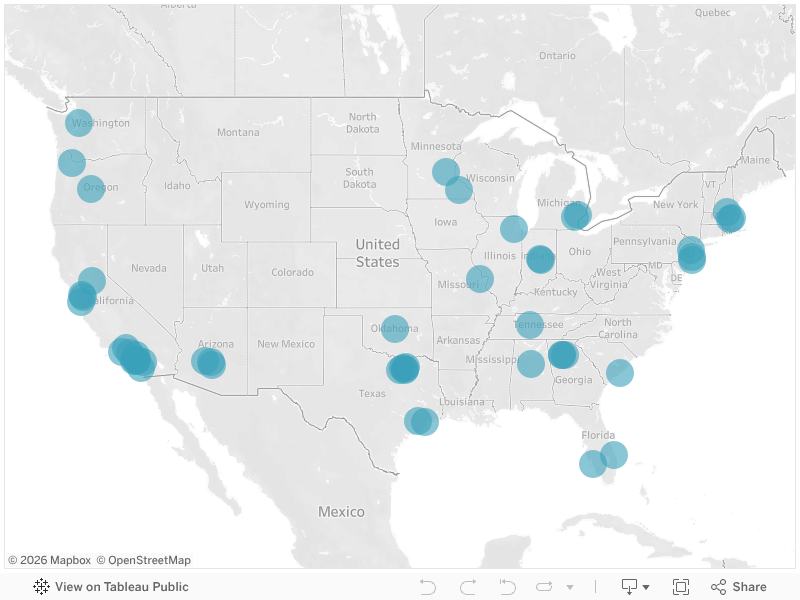Viewport: 800px width, 600px height.
Task: Click the Share button label
Action: (x=749, y=587)
